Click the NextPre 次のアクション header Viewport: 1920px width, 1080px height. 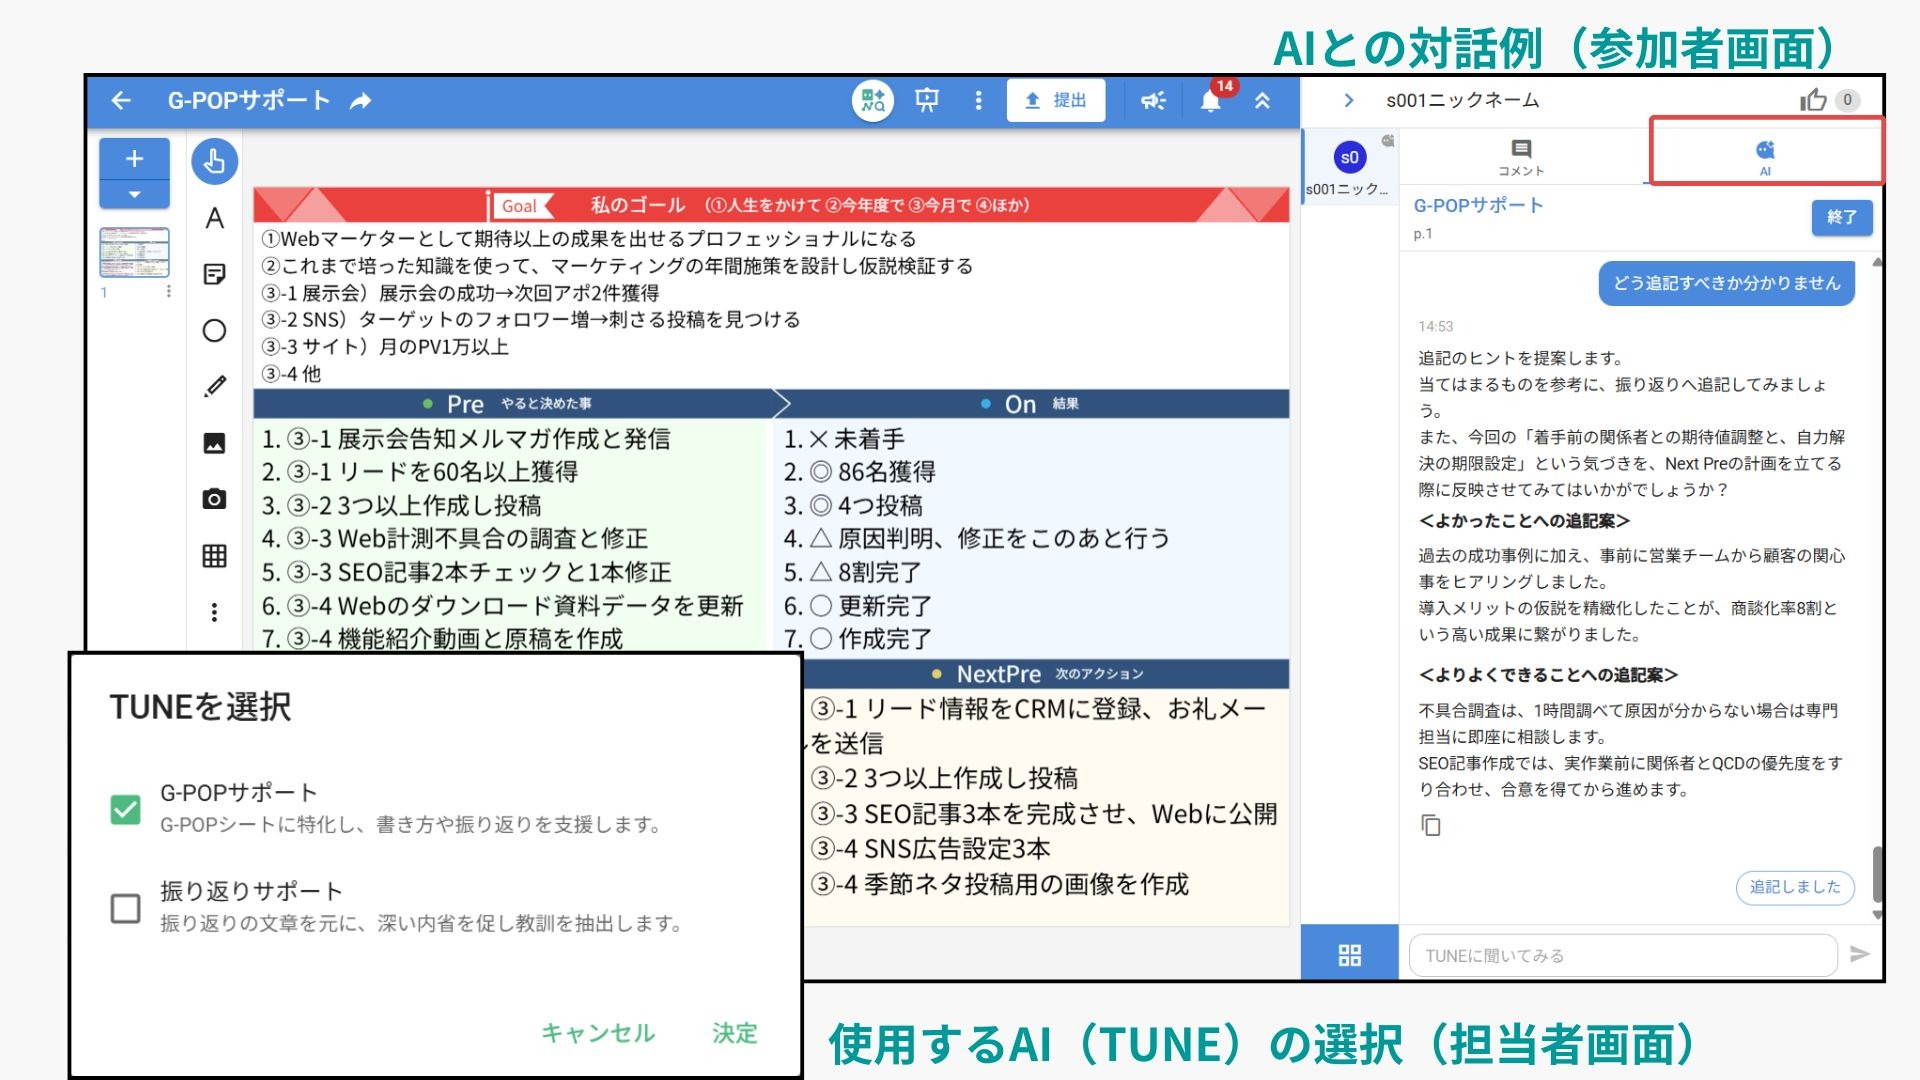1045,674
